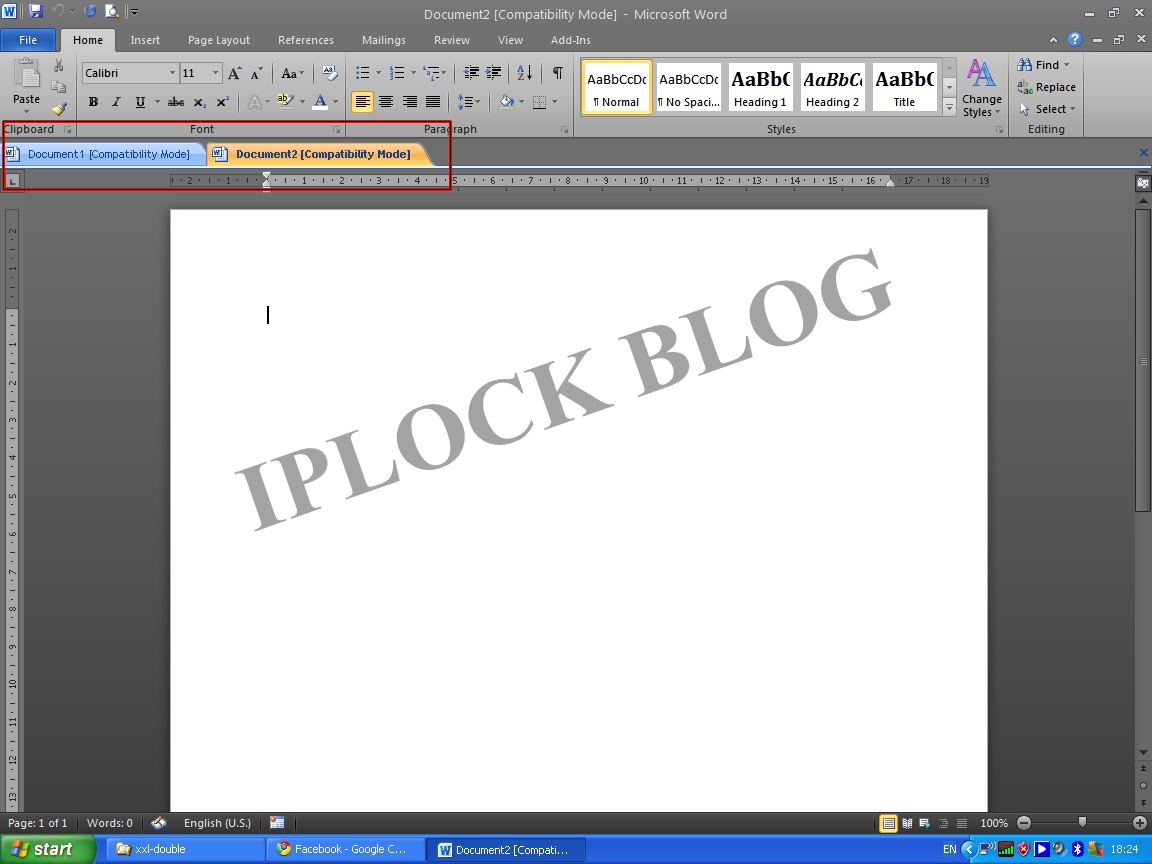Click the Copy icon in Clipboard group
The width and height of the screenshot is (1152, 864).
click(x=59, y=87)
